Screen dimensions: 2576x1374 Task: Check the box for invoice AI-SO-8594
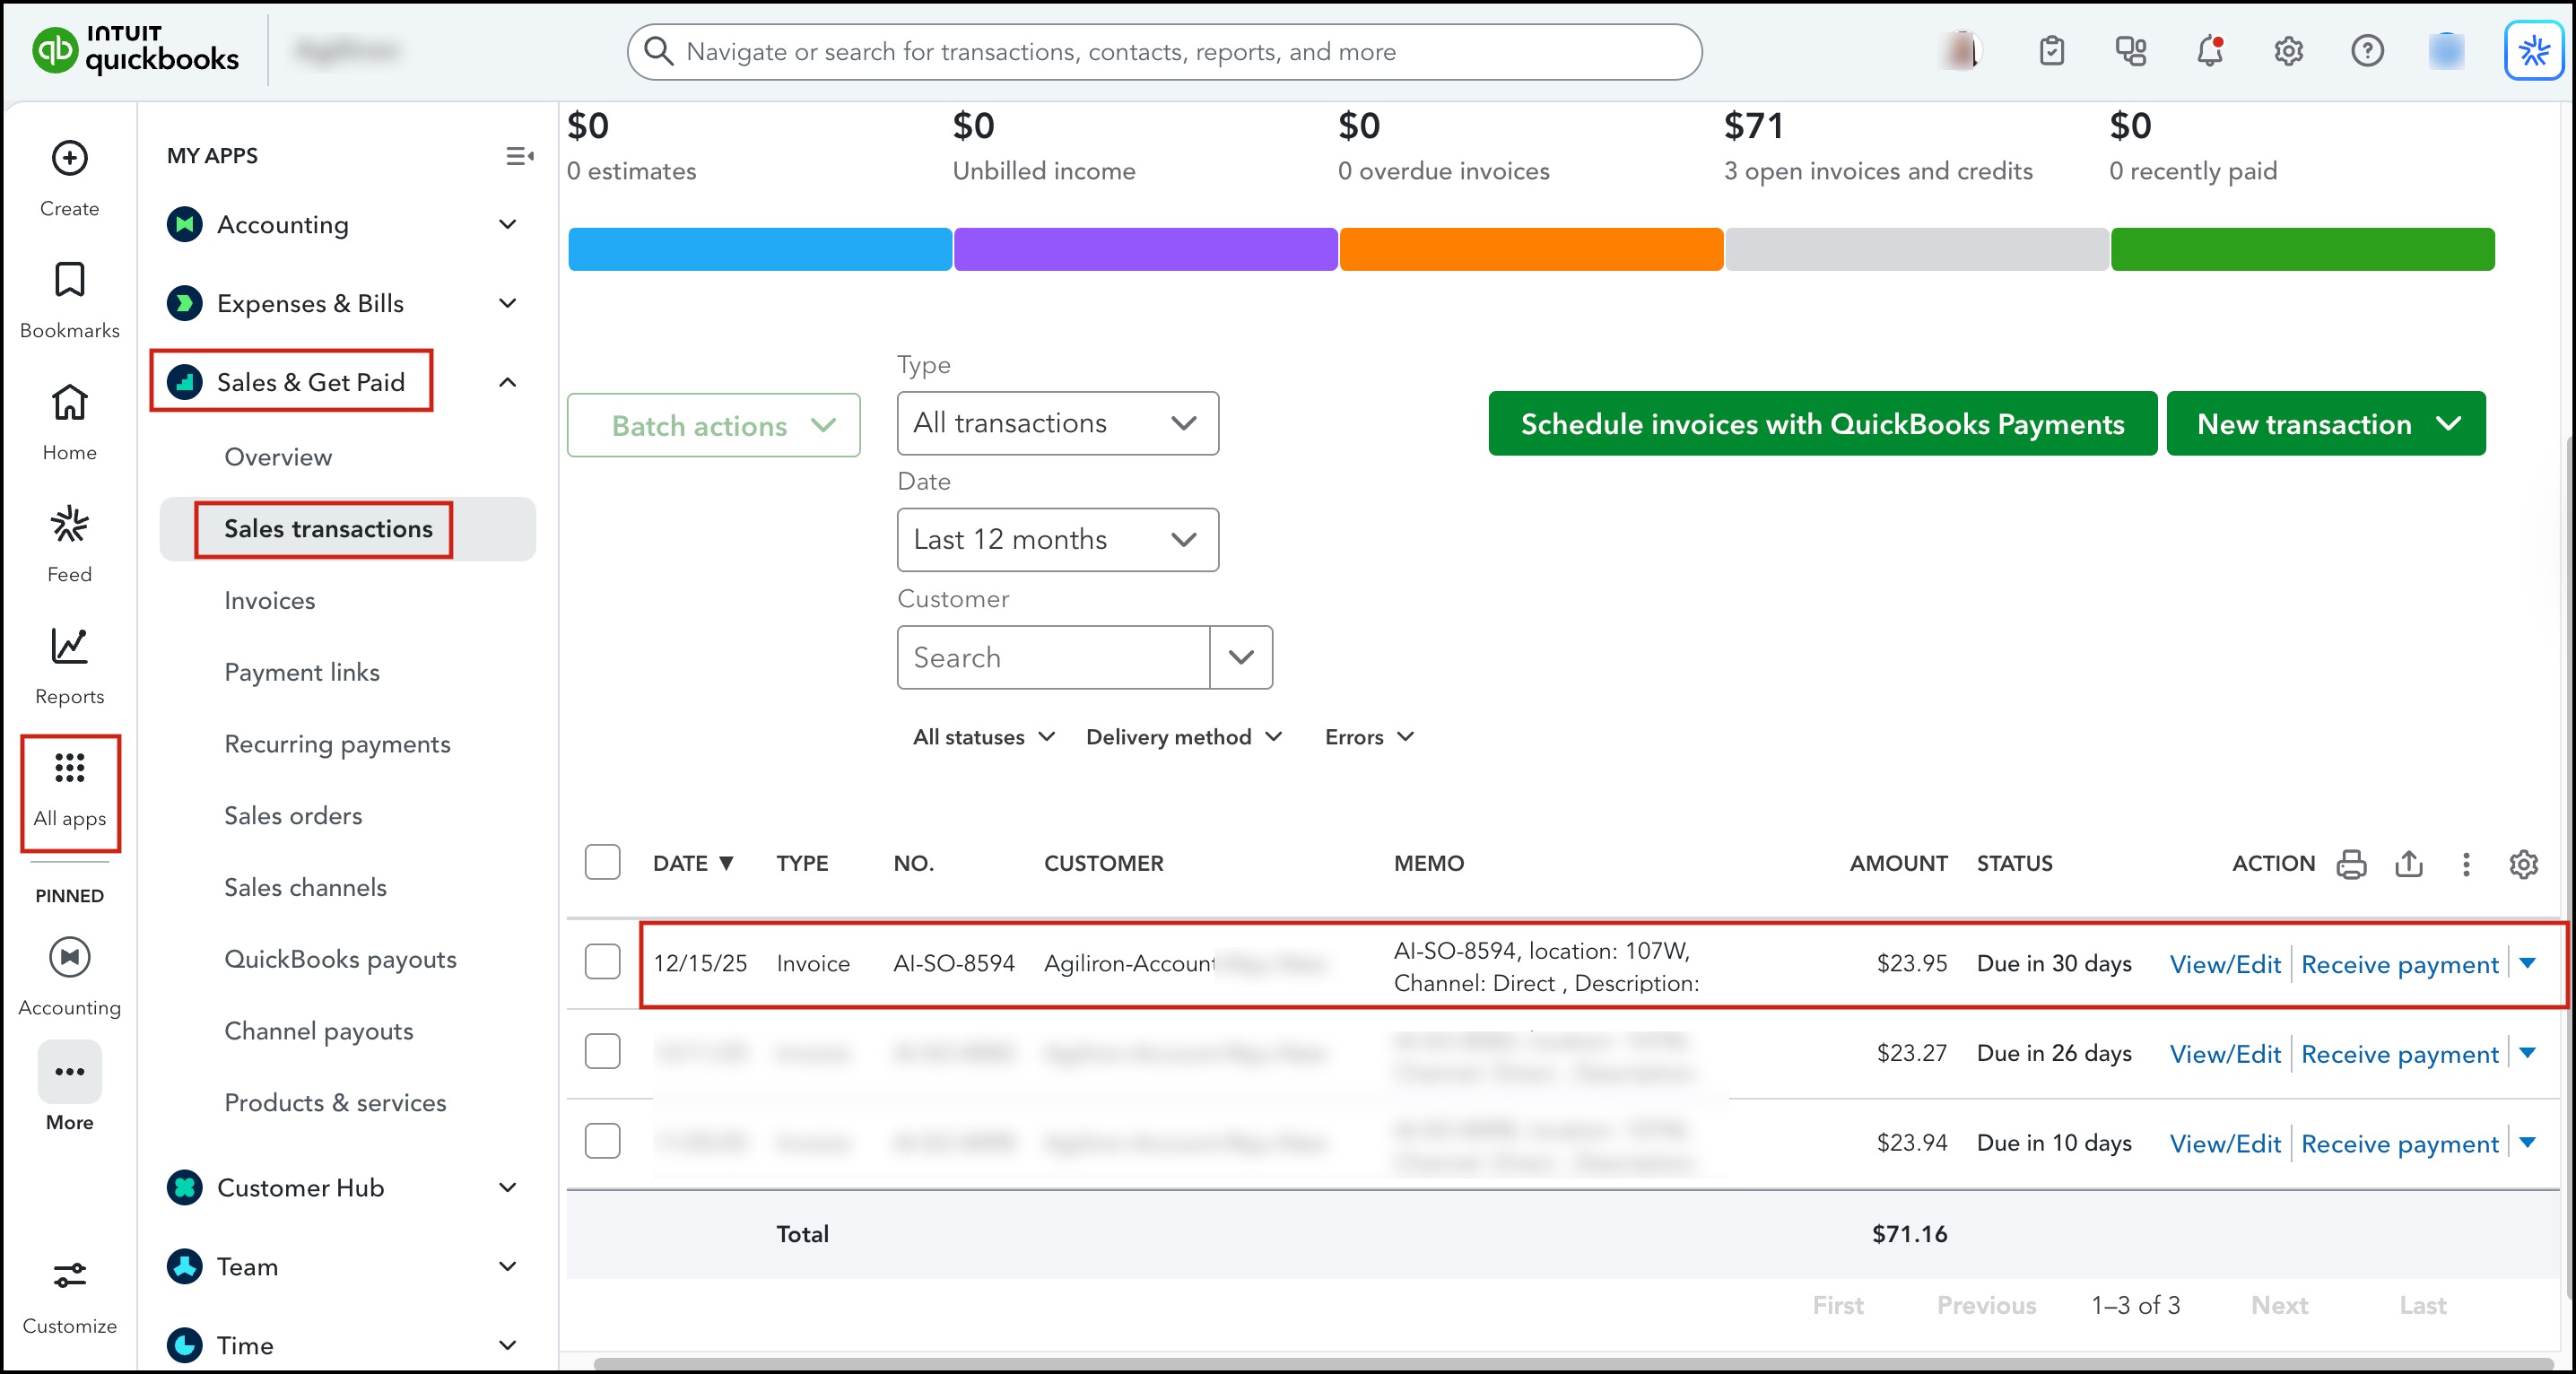click(602, 962)
